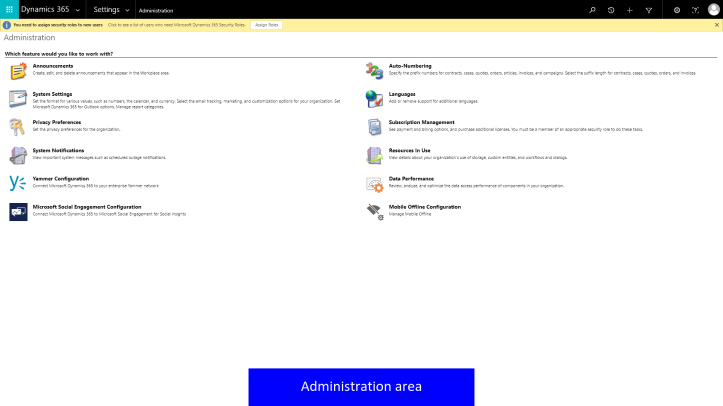Click 'Manage Mobile Offline' description text
This screenshot has height=406, width=723.
tap(410, 214)
